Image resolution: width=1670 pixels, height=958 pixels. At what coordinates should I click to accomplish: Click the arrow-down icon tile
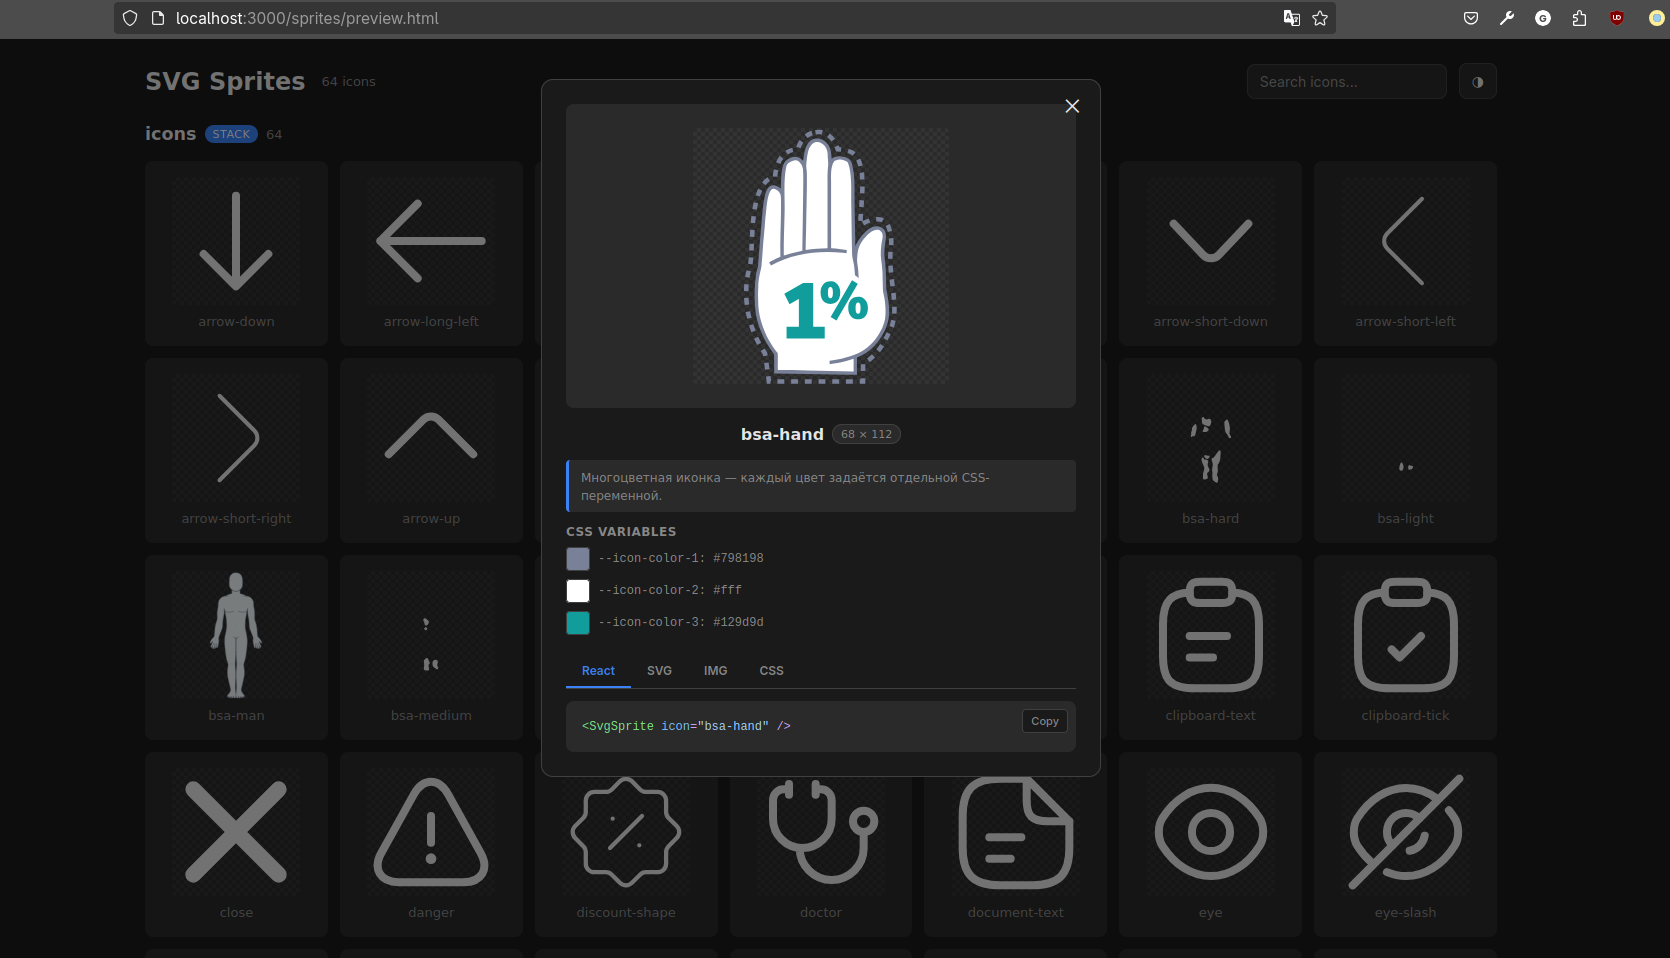pyautogui.click(x=236, y=253)
